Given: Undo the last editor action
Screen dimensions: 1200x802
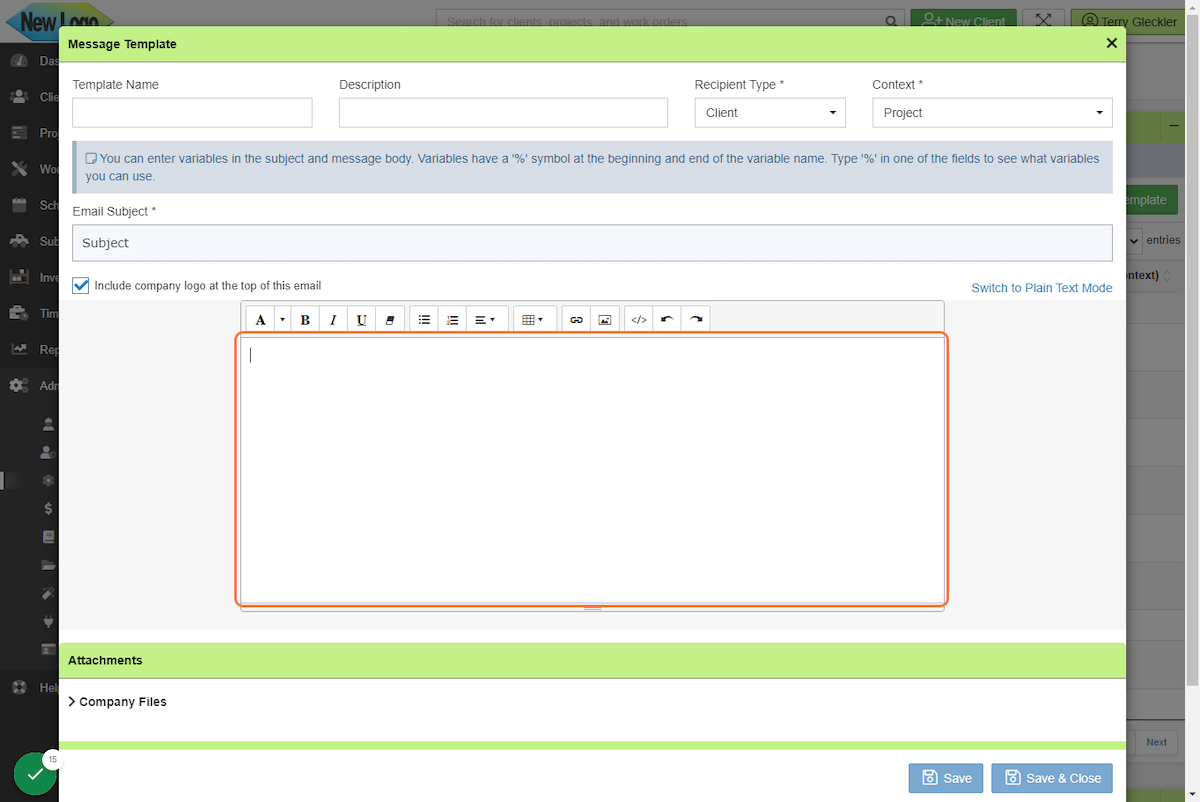Looking at the screenshot, I should [x=665, y=319].
